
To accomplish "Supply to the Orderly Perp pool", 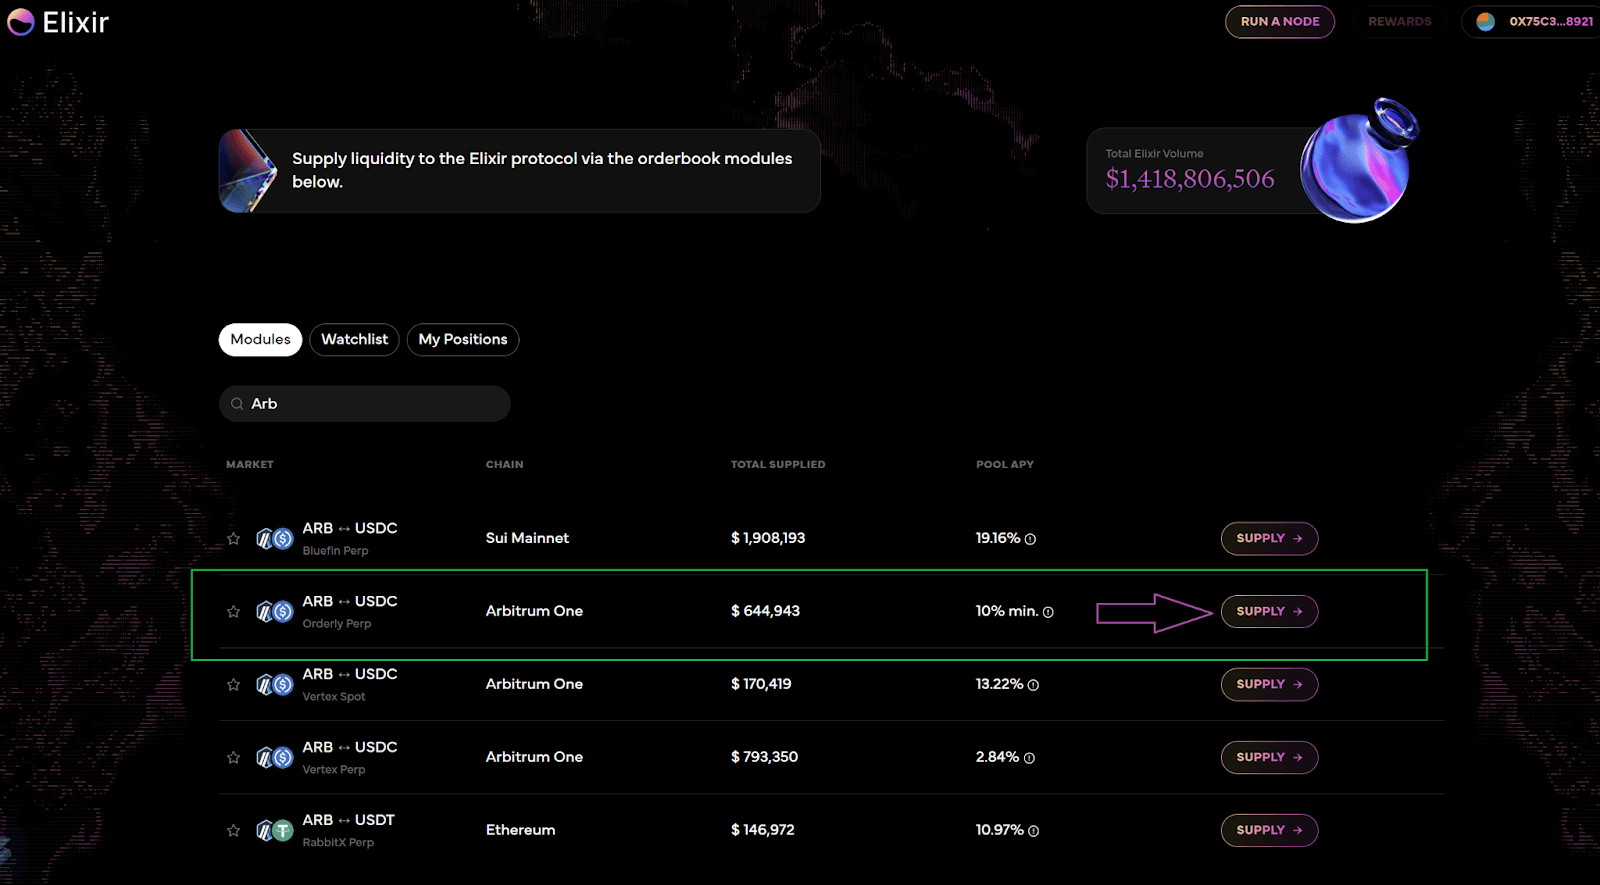I will (1269, 611).
